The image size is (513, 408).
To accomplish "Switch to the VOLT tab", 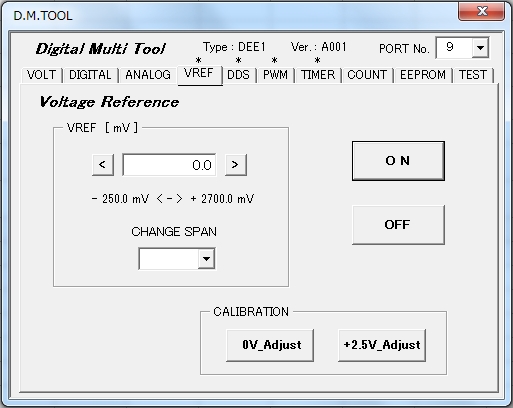I will point(41,75).
